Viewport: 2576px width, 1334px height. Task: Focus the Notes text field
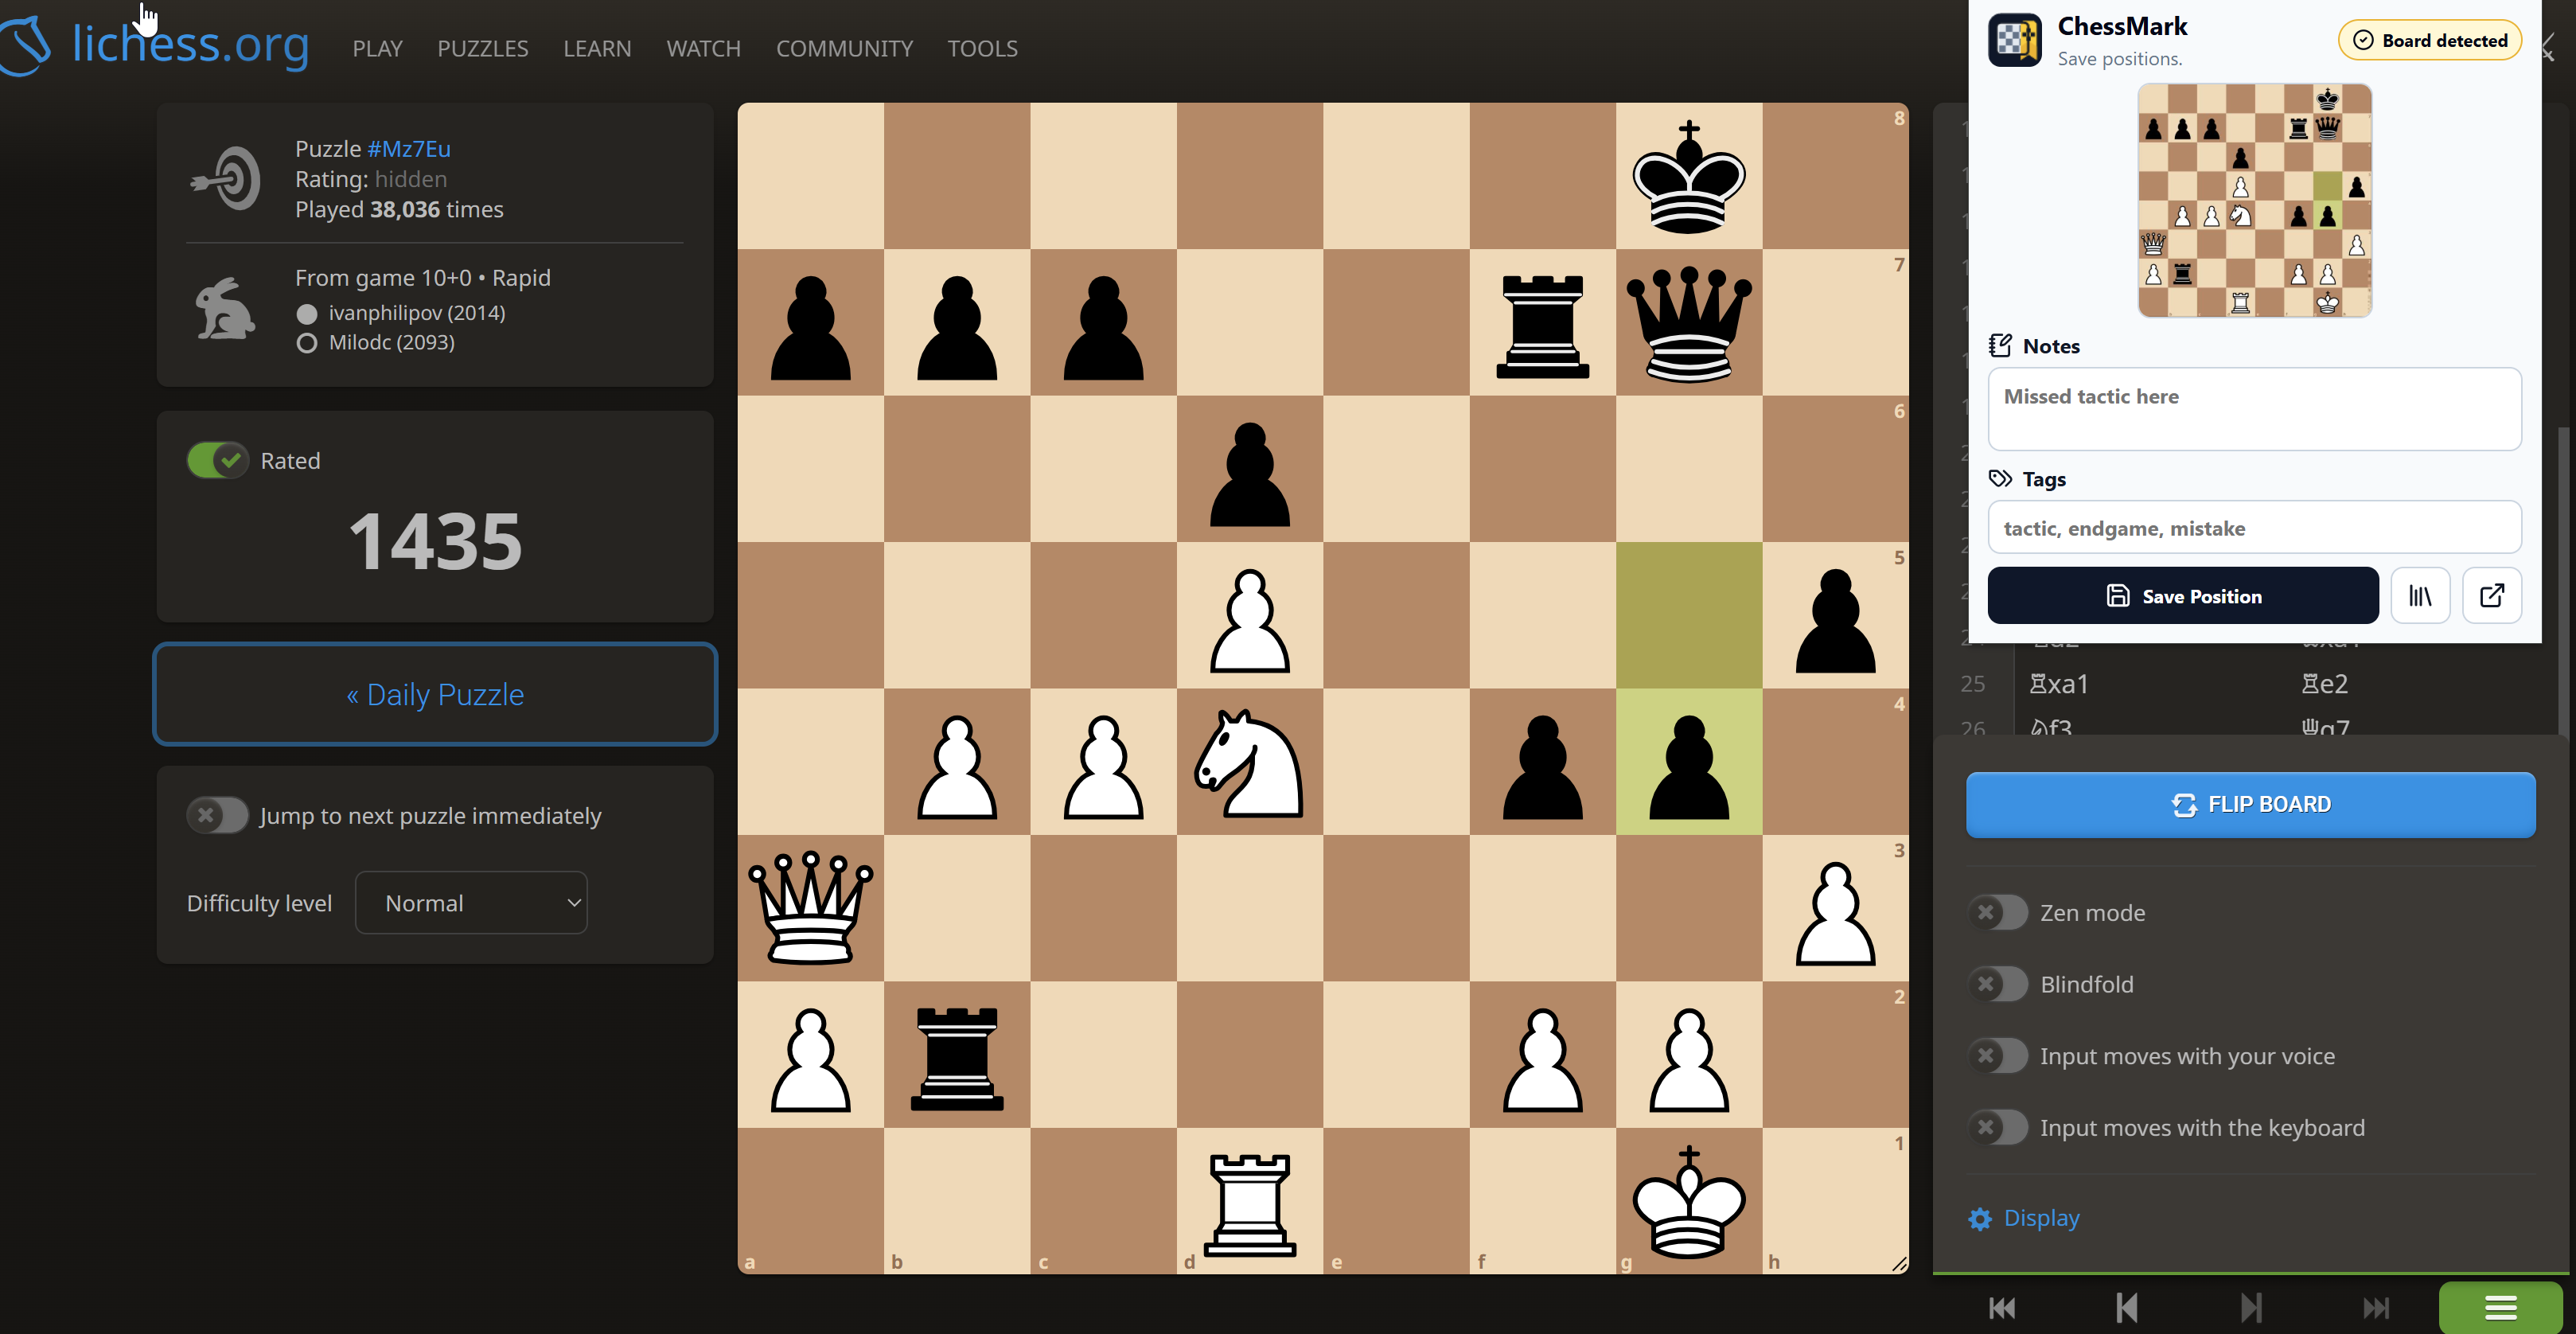tap(2254, 409)
